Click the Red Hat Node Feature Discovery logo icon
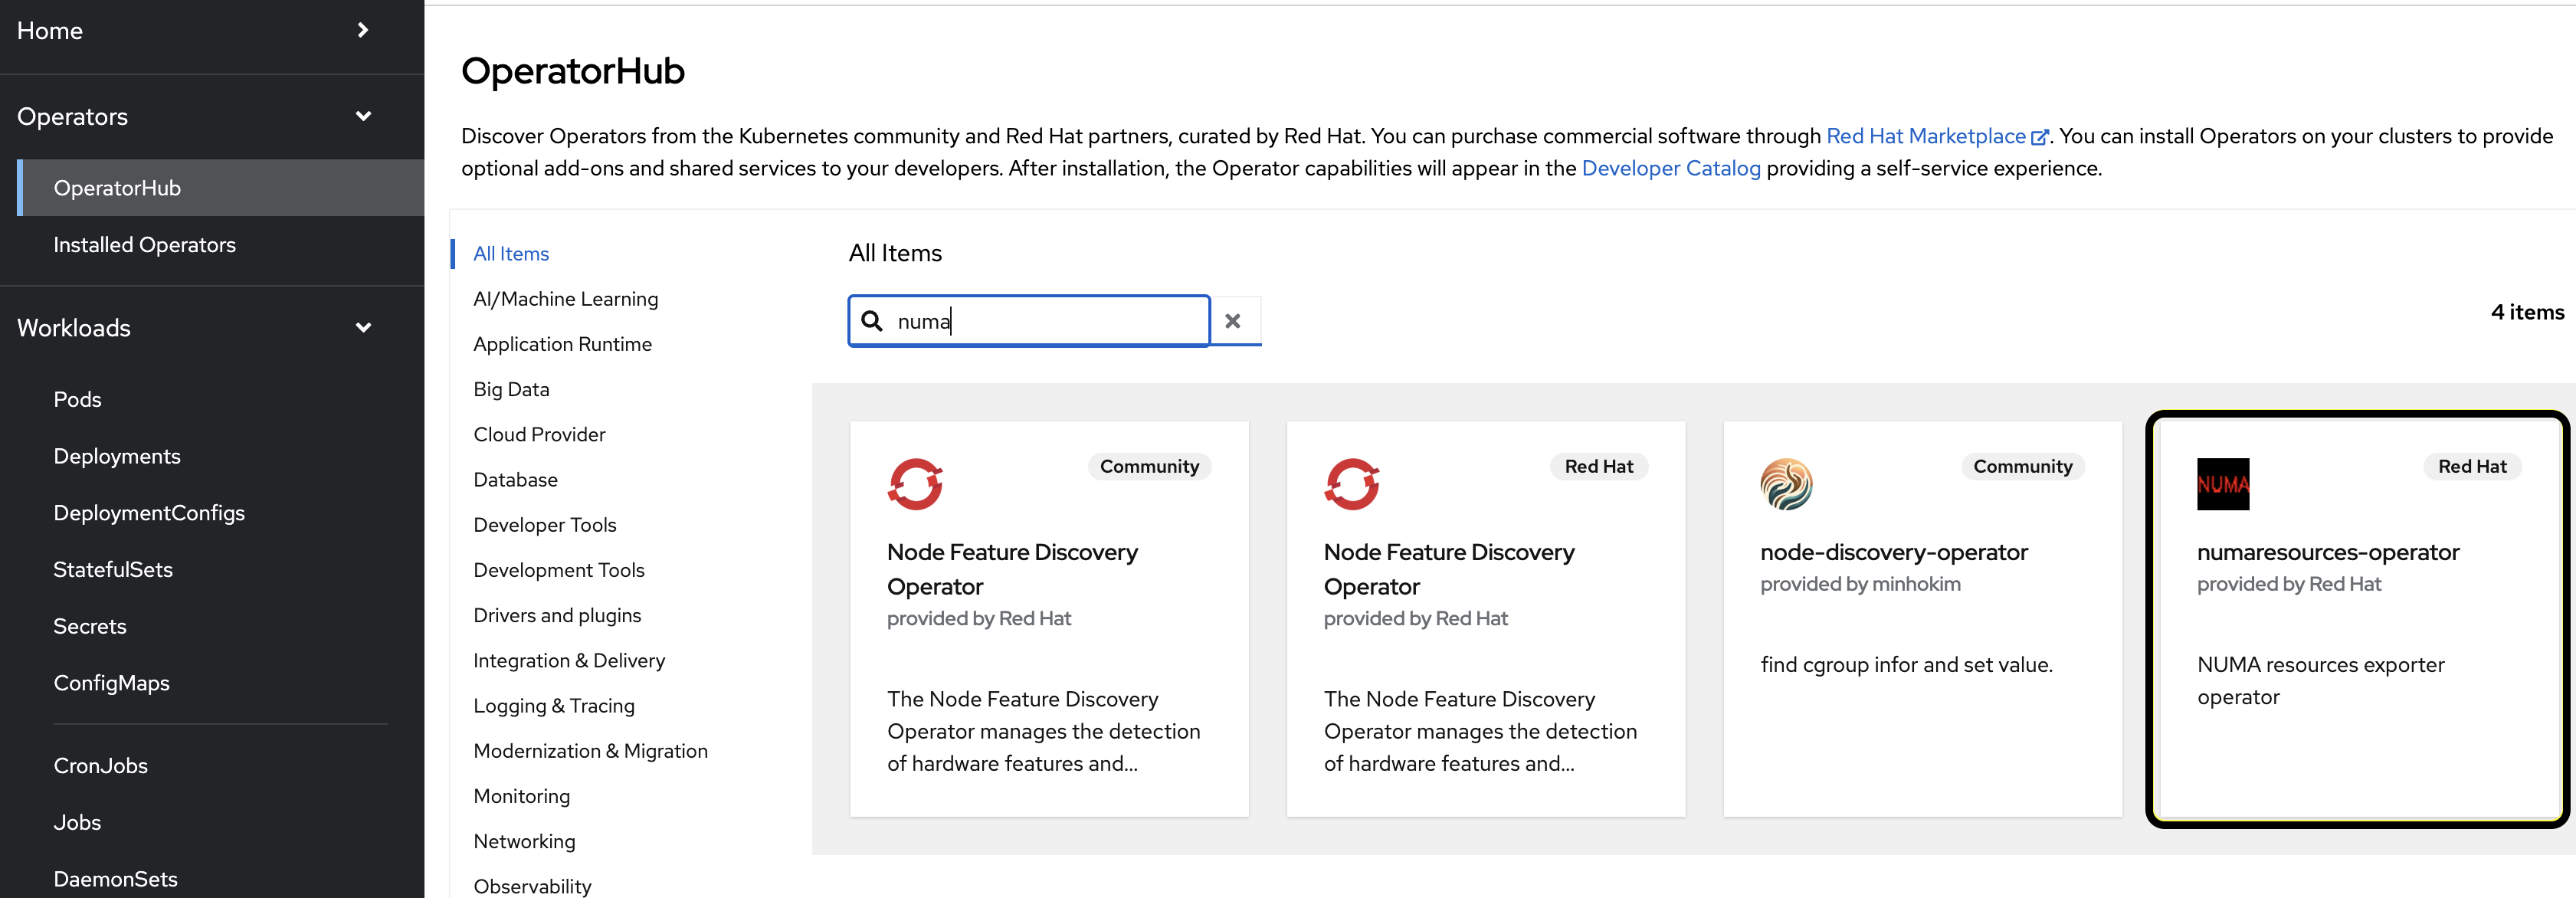This screenshot has width=2576, height=898. [1351, 484]
